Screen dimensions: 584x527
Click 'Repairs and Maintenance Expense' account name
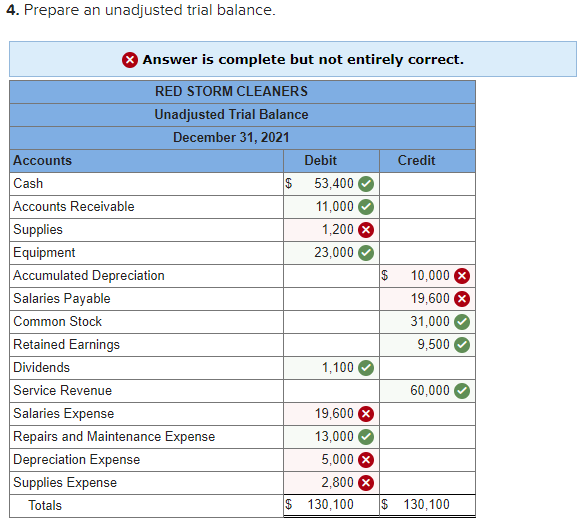[x=114, y=437]
